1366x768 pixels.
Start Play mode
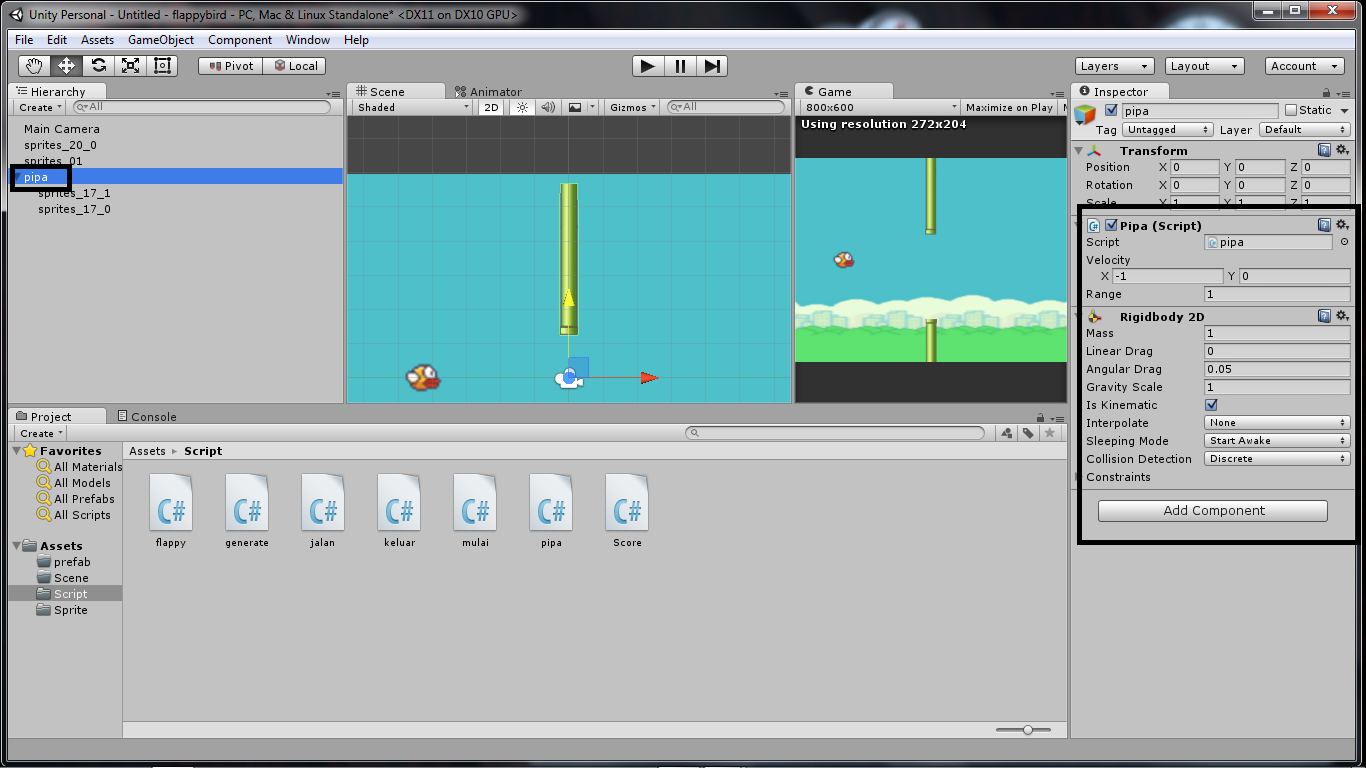[648, 66]
